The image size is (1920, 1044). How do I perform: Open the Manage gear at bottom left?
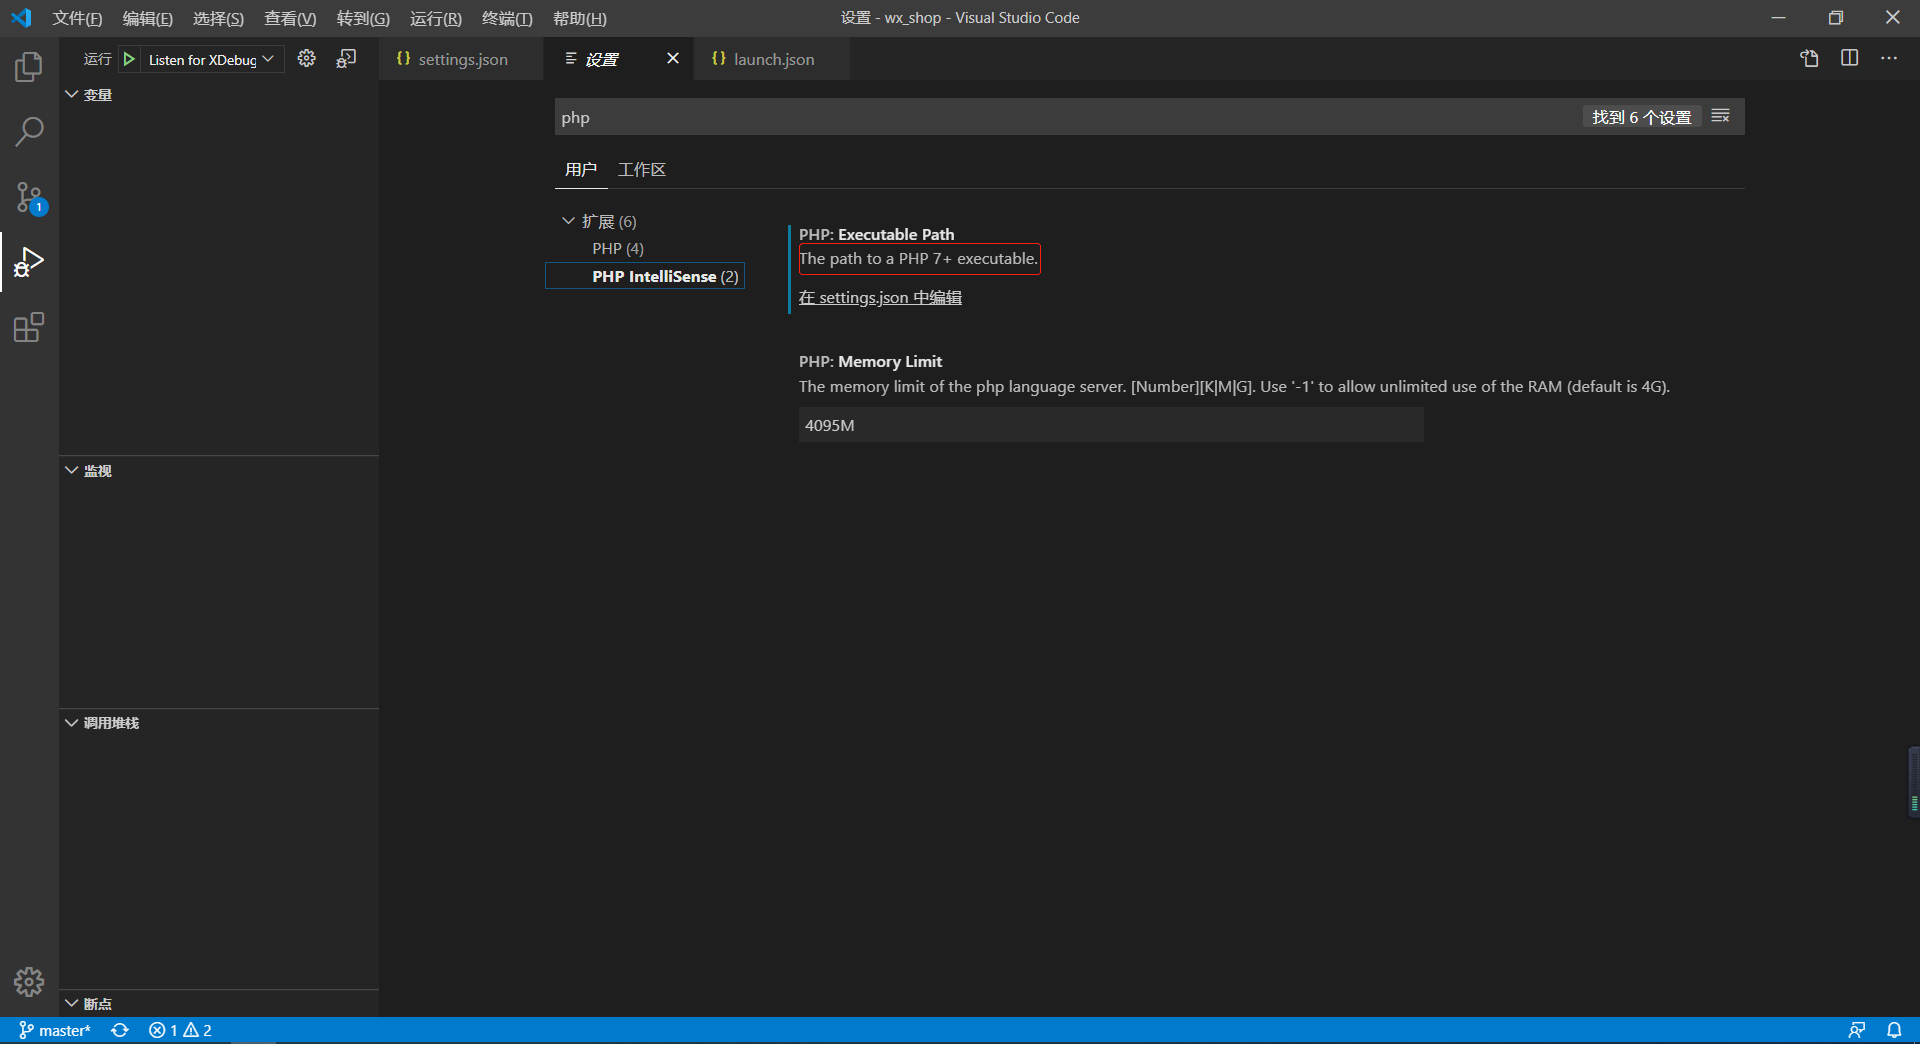pyautogui.click(x=29, y=982)
